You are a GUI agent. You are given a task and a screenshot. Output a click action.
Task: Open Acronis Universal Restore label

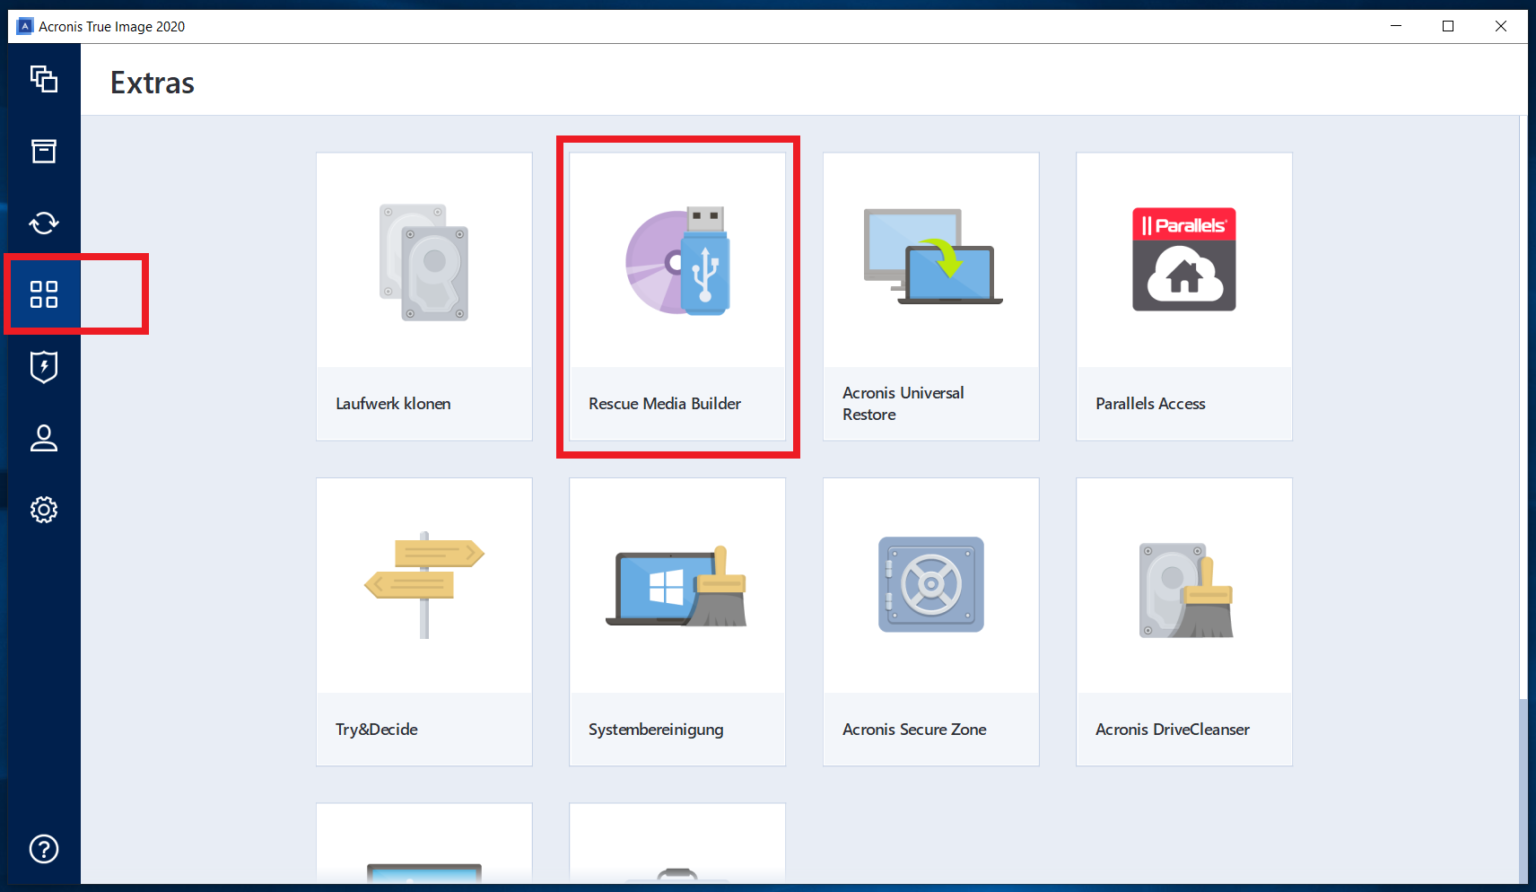[x=903, y=404]
